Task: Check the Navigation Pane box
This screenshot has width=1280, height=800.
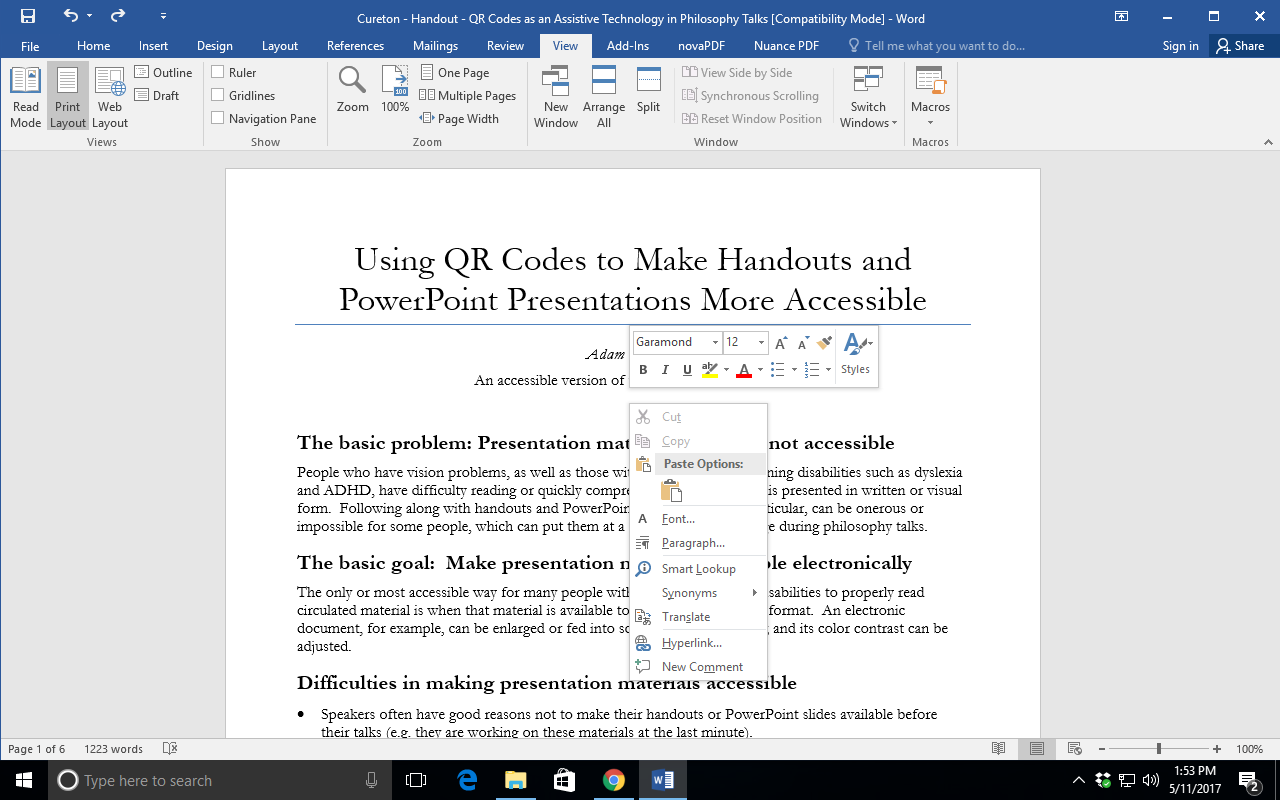Action: [x=218, y=118]
